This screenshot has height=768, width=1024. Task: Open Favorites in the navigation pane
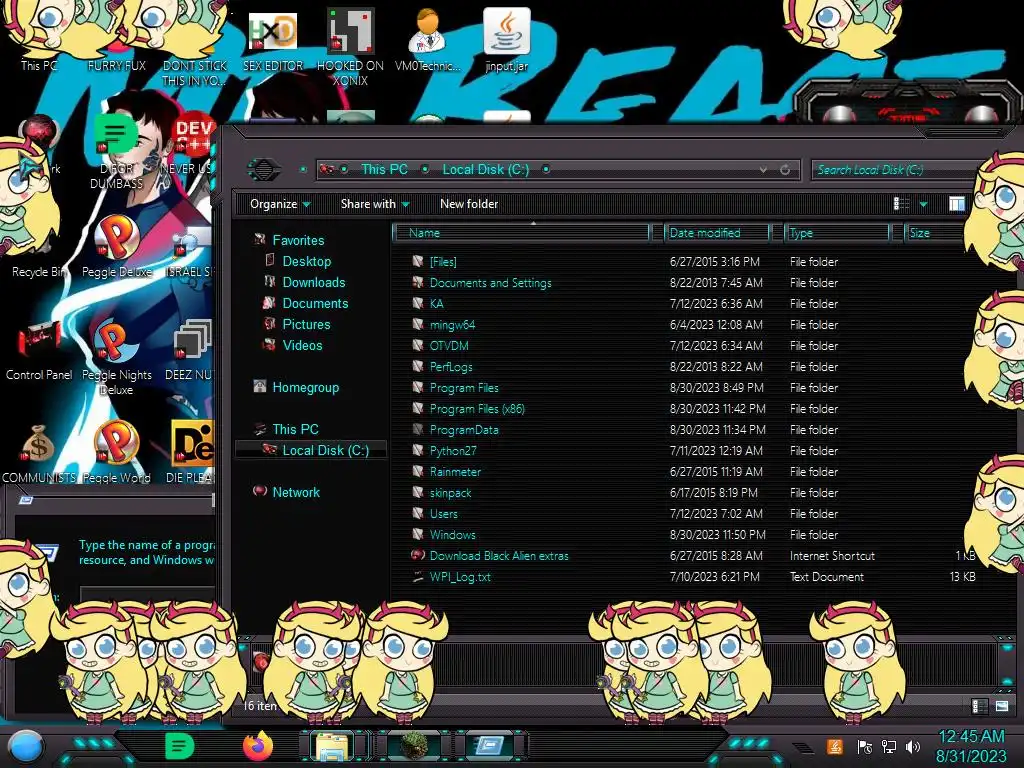click(x=298, y=240)
